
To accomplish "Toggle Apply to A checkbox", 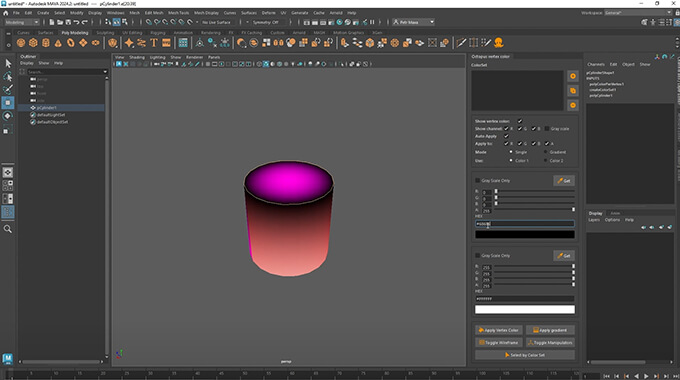I will pyautogui.click(x=547, y=143).
